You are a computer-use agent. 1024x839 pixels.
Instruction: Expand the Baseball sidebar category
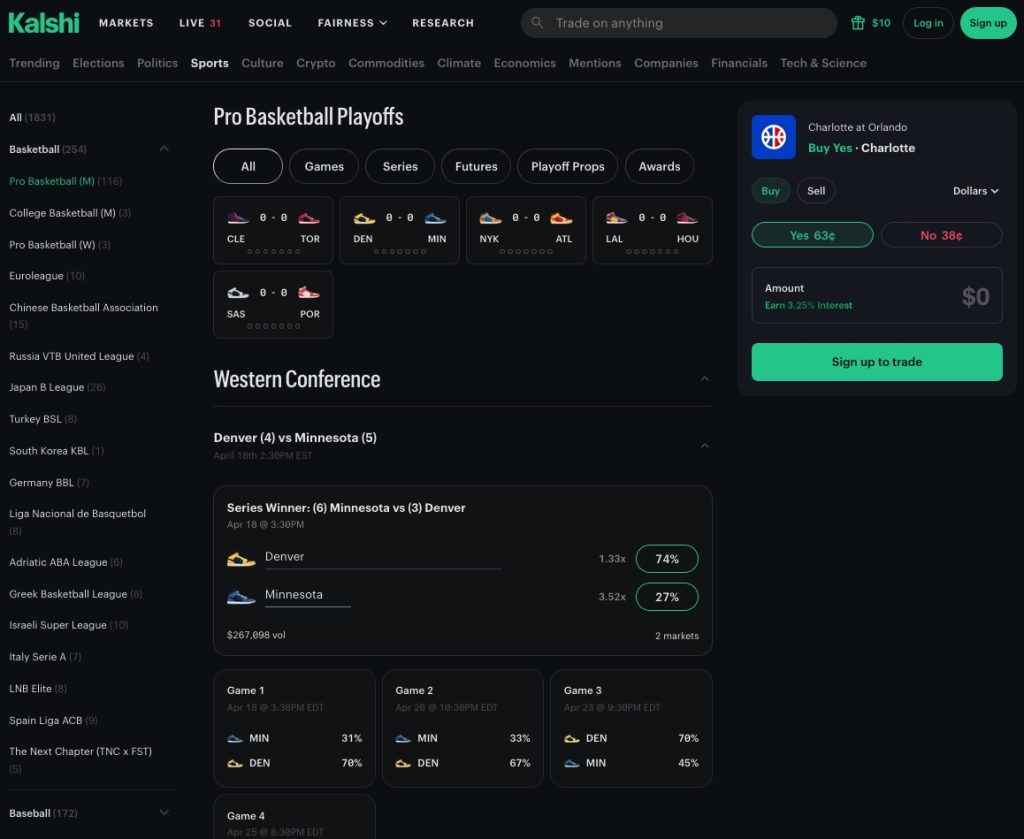pyautogui.click(x=164, y=813)
